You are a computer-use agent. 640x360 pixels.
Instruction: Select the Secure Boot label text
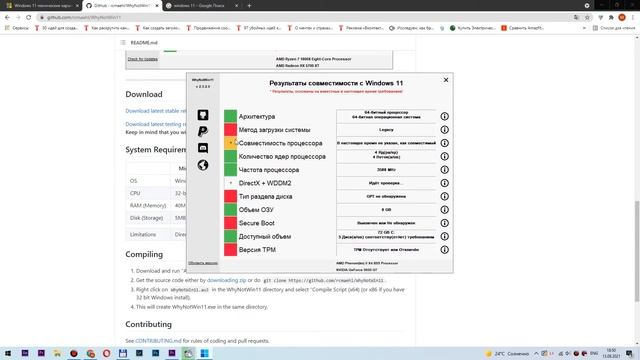click(x=257, y=223)
